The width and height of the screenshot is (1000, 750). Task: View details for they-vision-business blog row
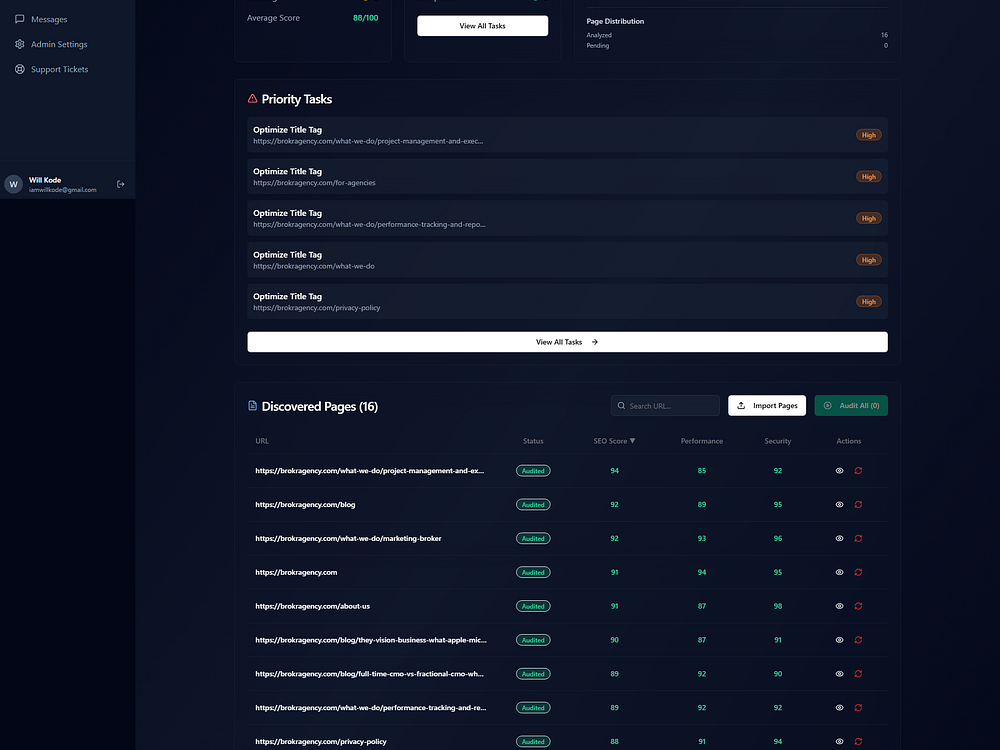(839, 640)
